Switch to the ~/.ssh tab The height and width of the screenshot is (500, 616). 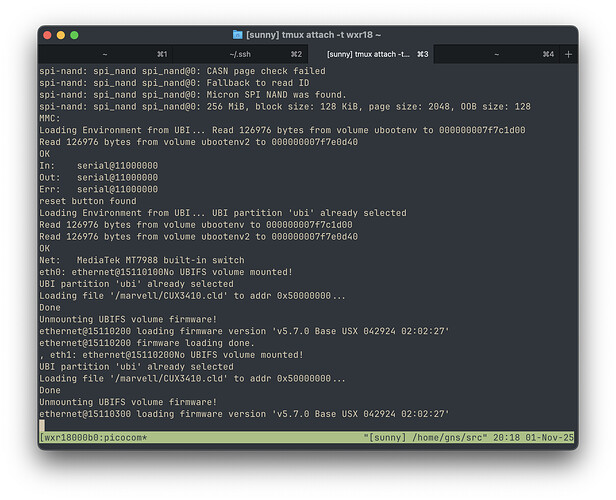pyautogui.click(x=240, y=54)
